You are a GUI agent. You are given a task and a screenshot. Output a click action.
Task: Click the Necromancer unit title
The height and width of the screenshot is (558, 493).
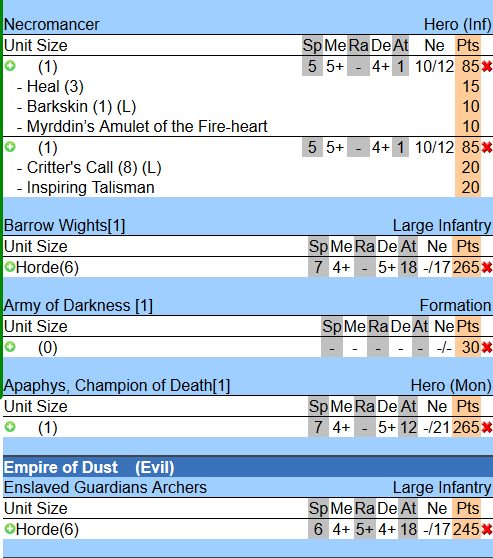pyautogui.click(x=52, y=25)
